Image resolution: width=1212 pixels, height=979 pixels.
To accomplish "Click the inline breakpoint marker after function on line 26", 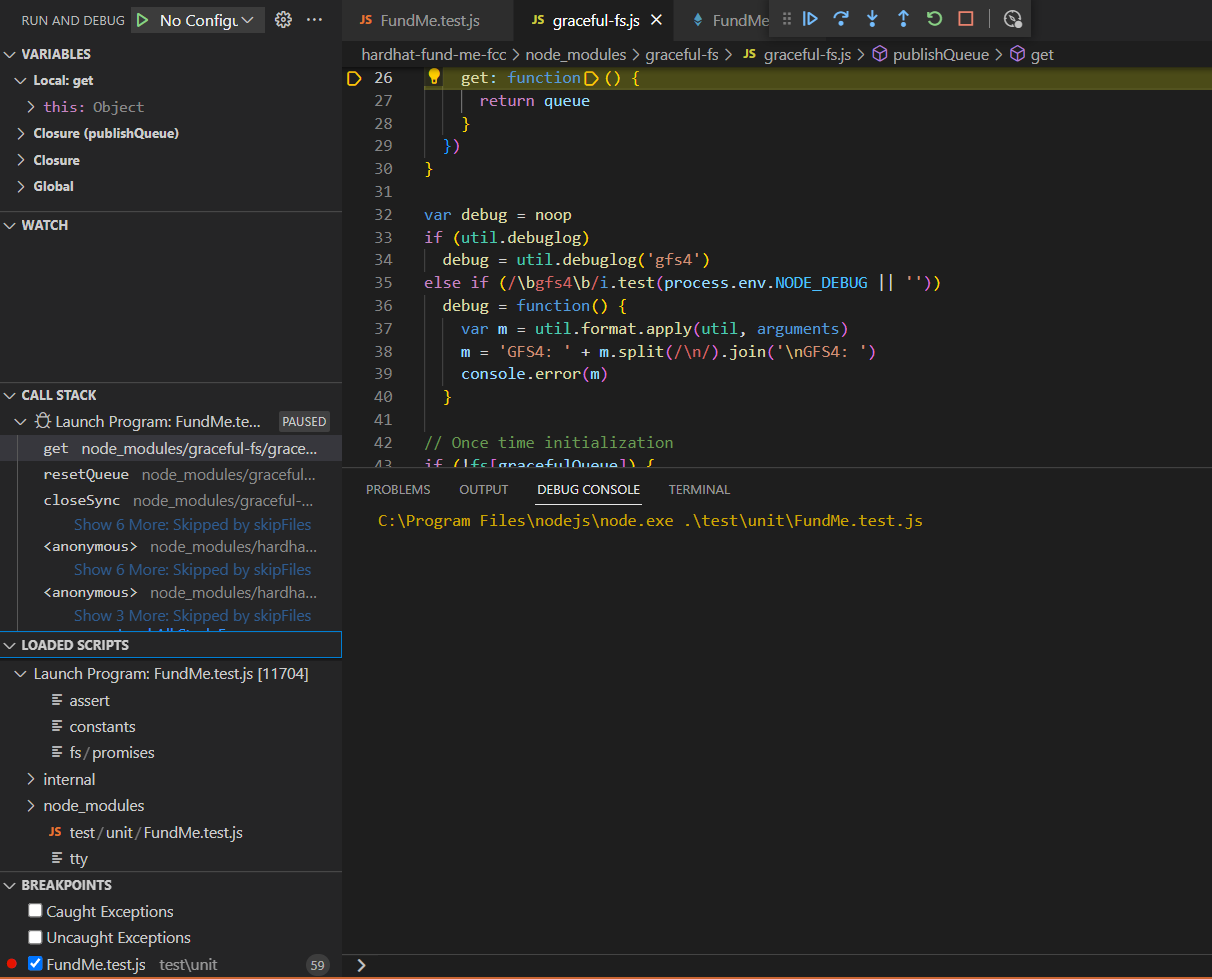I will (x=590, y=78).
